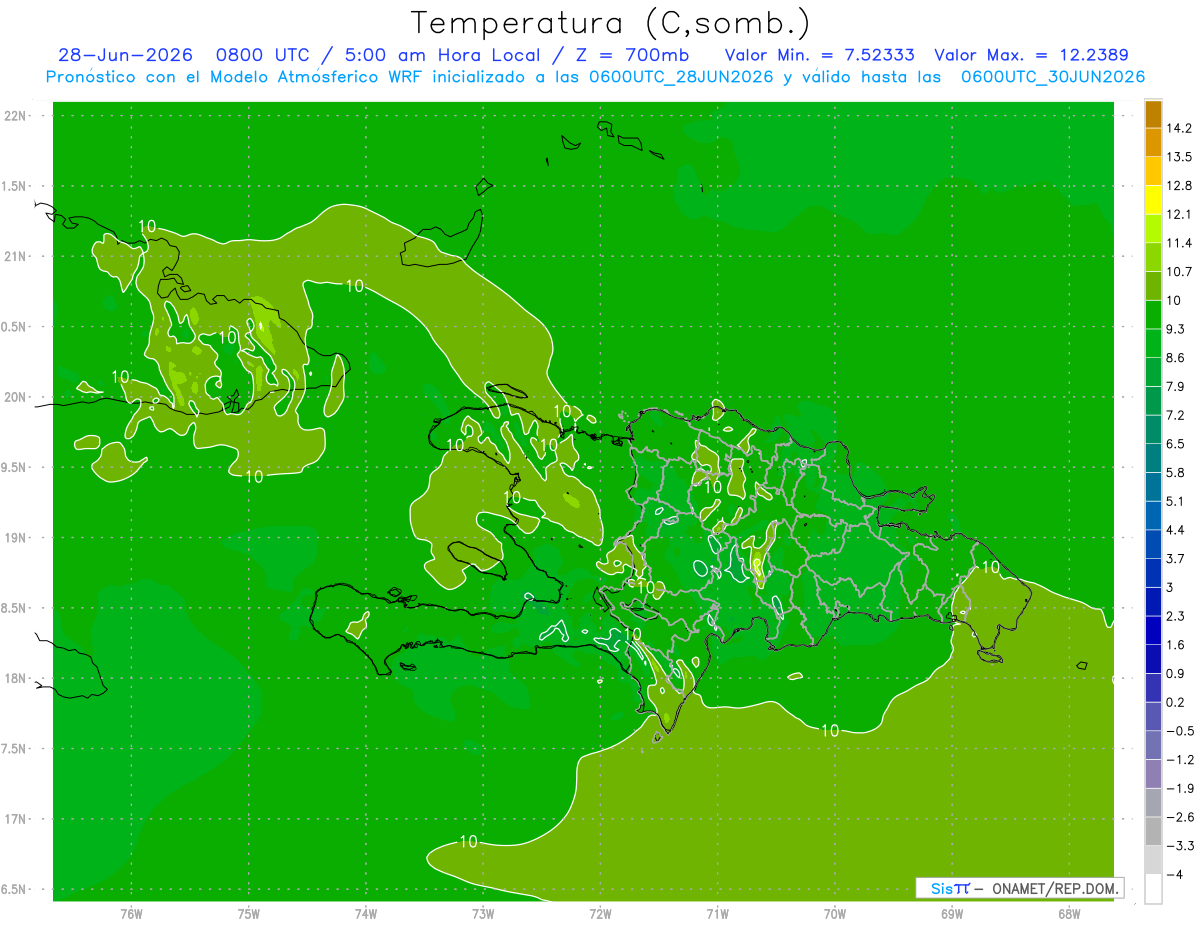Select the "Valor Max. = 12.2389" text
The width and height of the screenshot is (1200, 927).
point(1032,55)
